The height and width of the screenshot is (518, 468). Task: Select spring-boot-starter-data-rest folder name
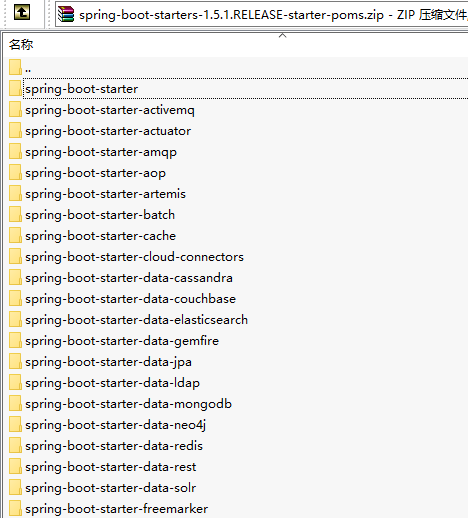click(111, 467)
